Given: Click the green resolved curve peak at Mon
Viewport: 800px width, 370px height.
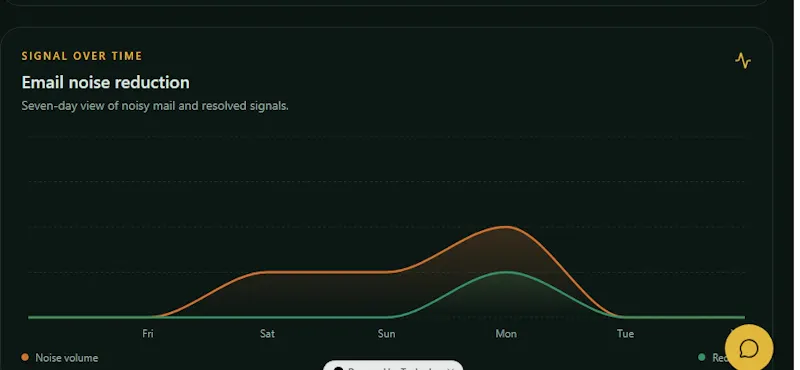Looking at the screenshot, I should pyautogui.click(x=506, y=272).
